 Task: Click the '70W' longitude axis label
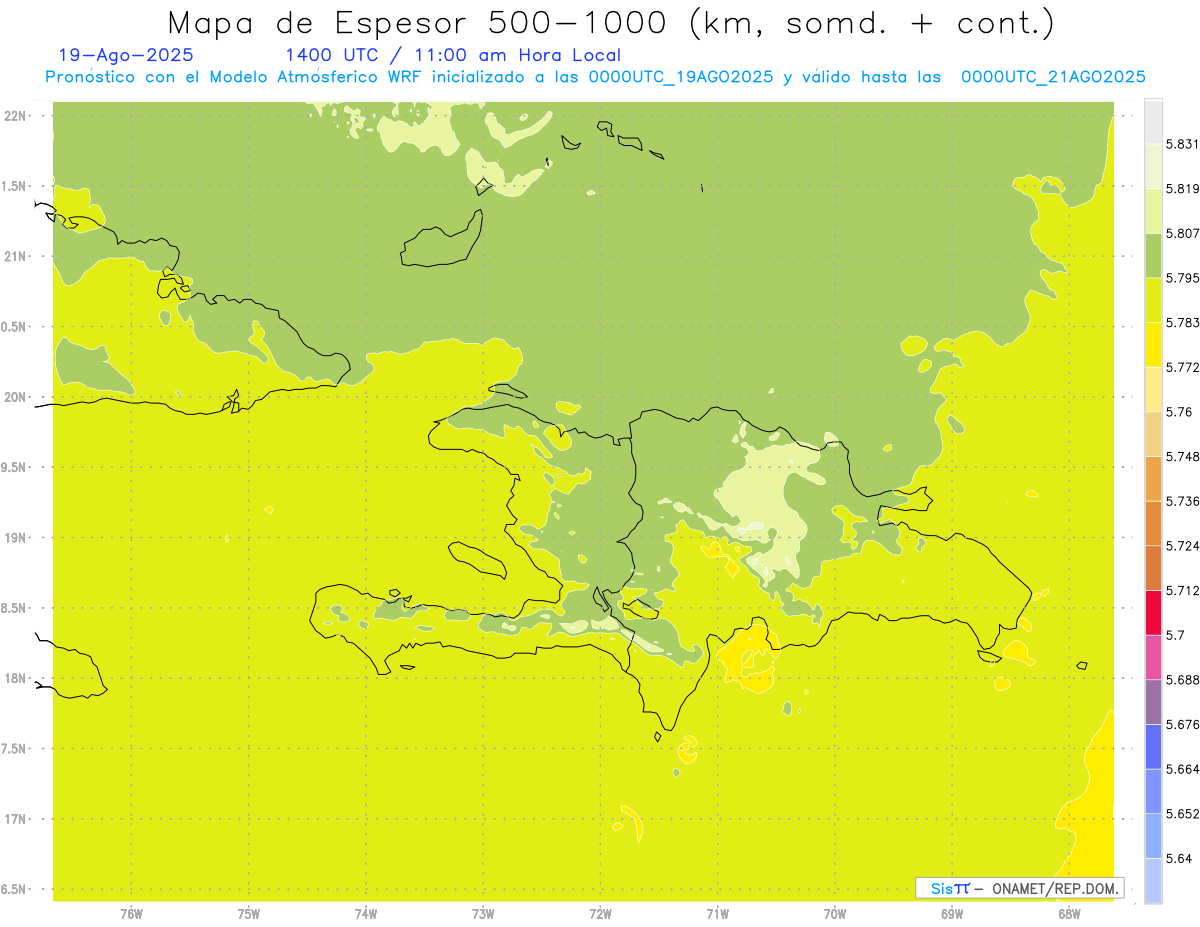(x=835, y=913)
